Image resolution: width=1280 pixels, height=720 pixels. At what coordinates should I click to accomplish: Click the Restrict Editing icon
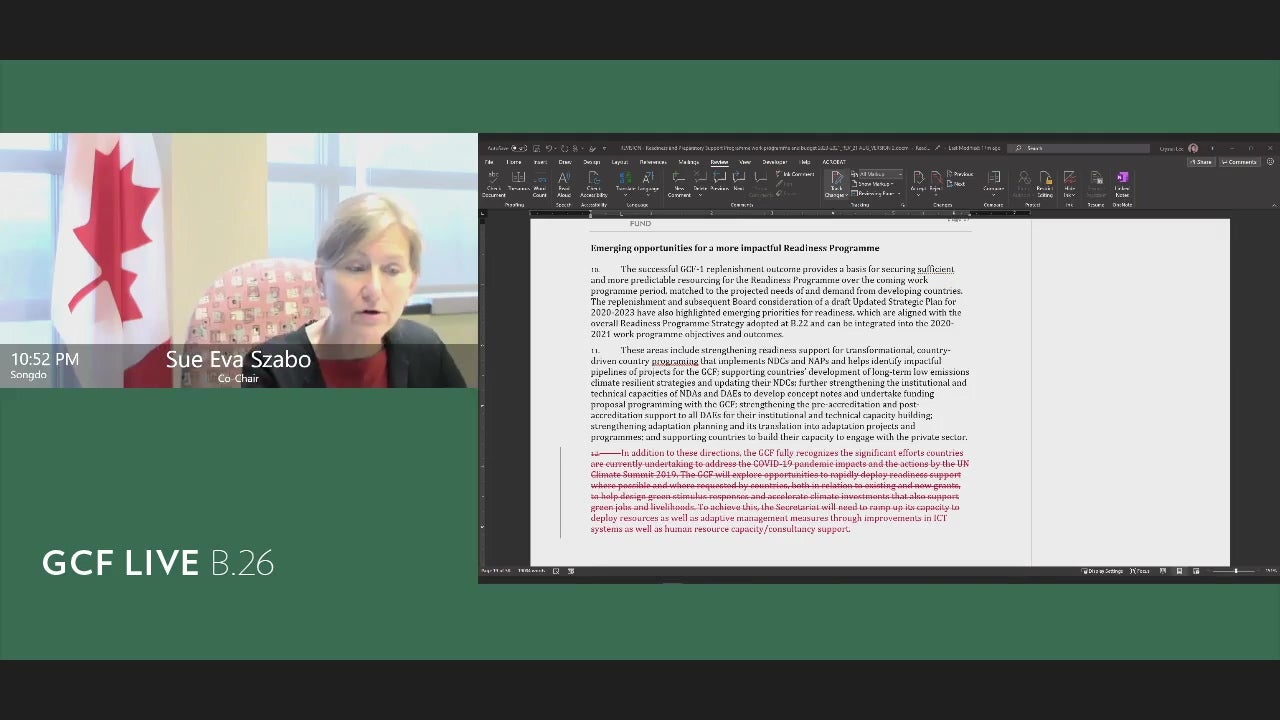click(1045, 184)
